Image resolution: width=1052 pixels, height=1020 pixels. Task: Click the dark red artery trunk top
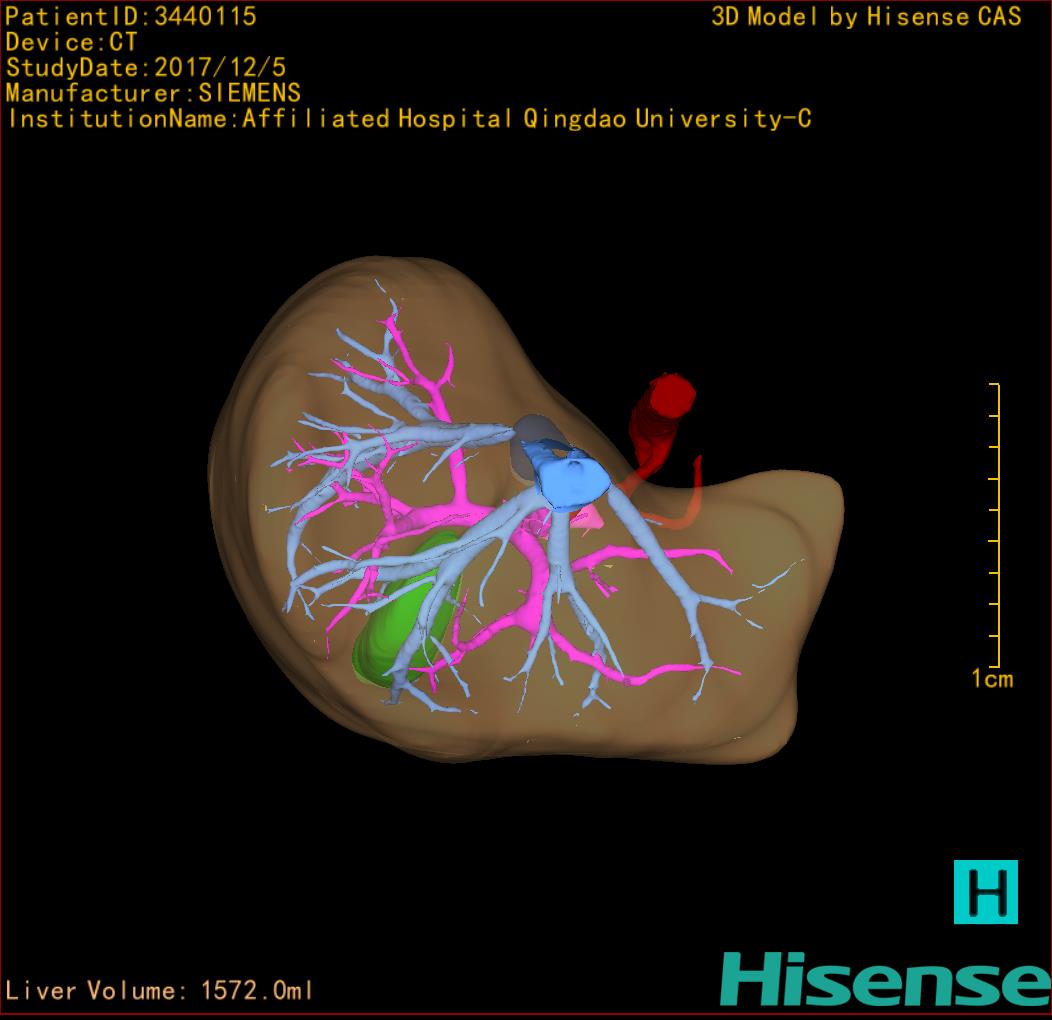[x=669, y=397]
